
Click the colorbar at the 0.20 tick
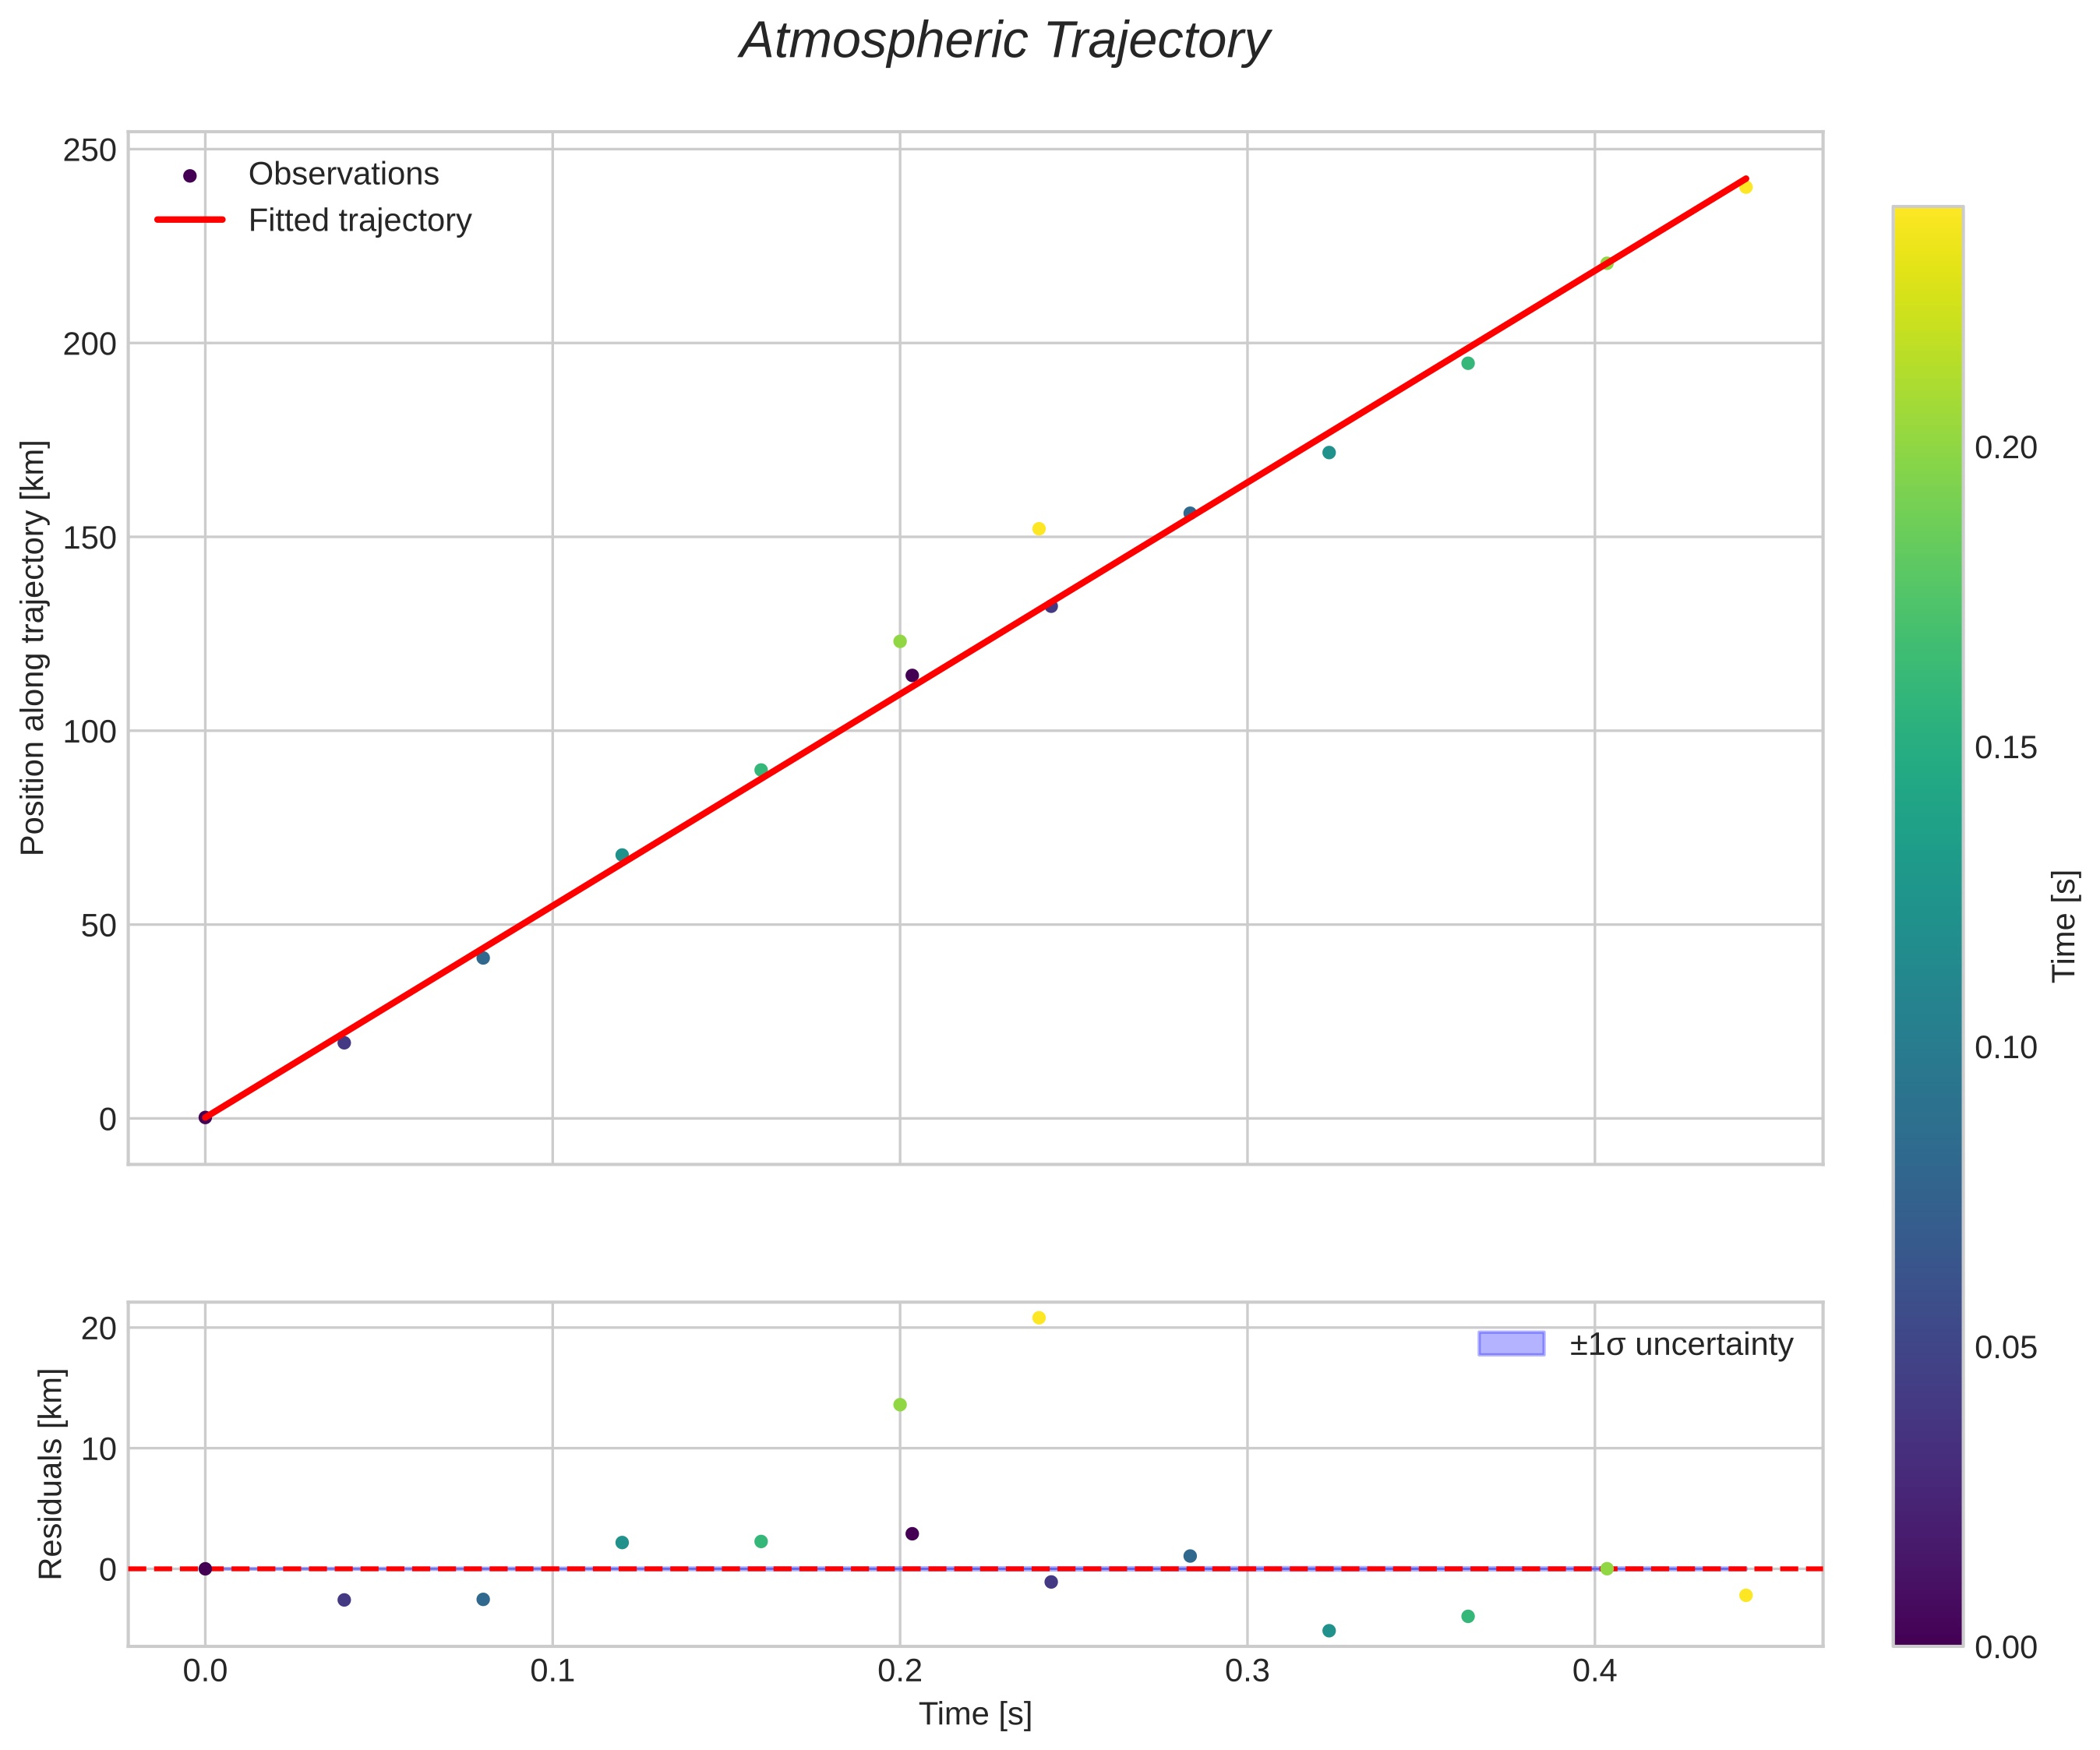(1928, 448)
